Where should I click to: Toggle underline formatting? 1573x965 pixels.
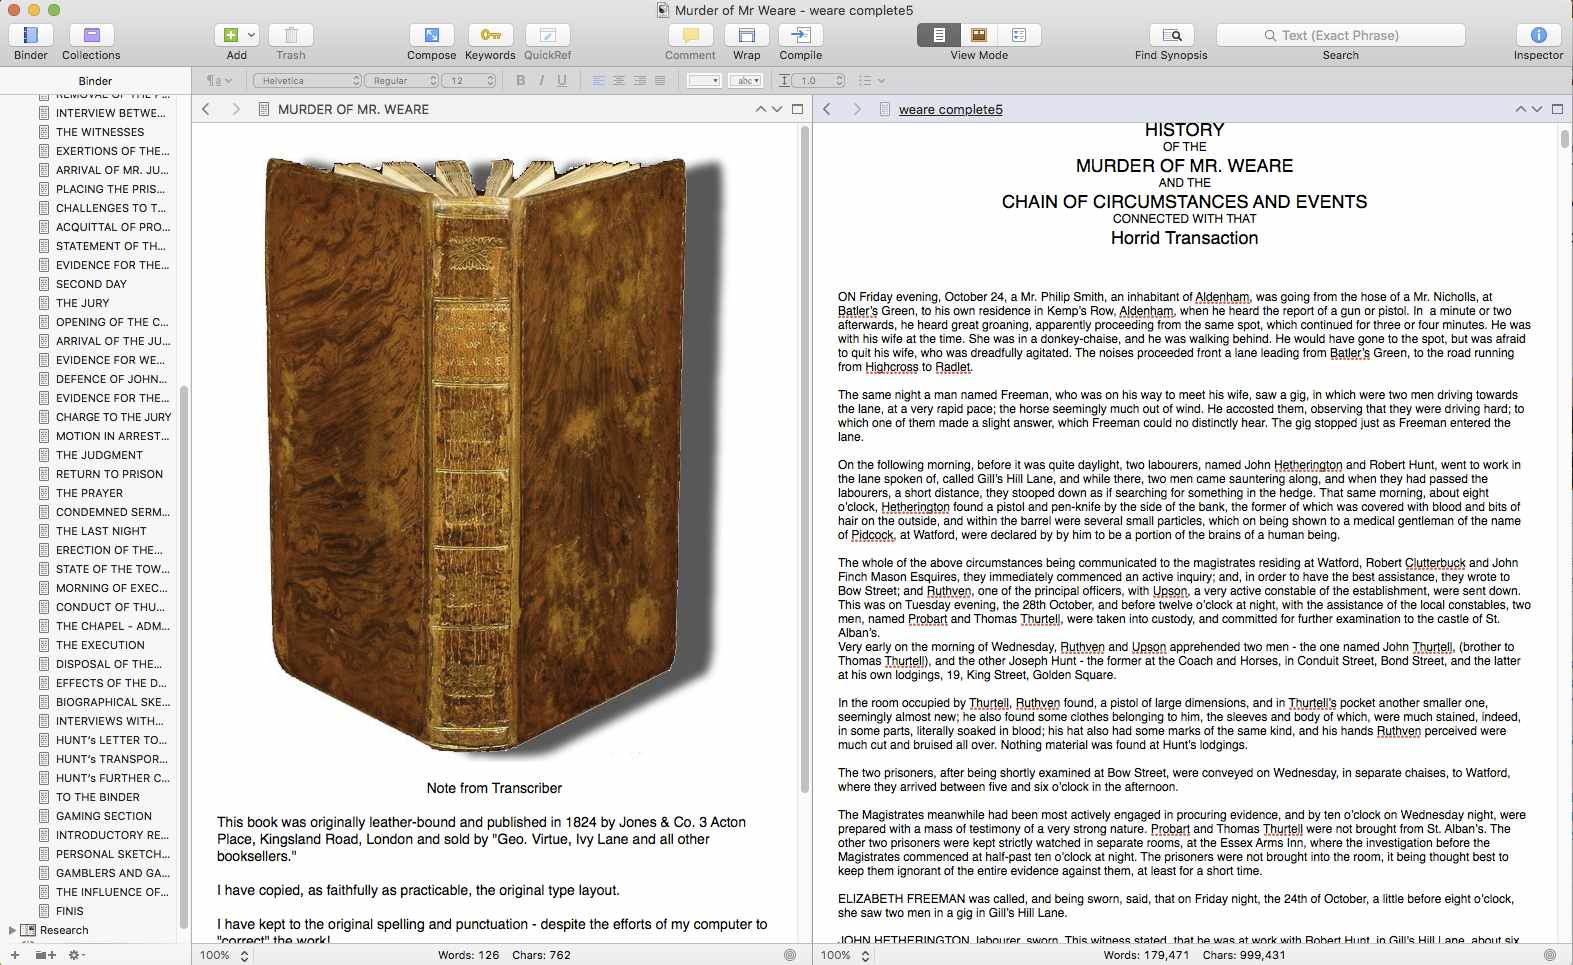click(x=562, y=81)
